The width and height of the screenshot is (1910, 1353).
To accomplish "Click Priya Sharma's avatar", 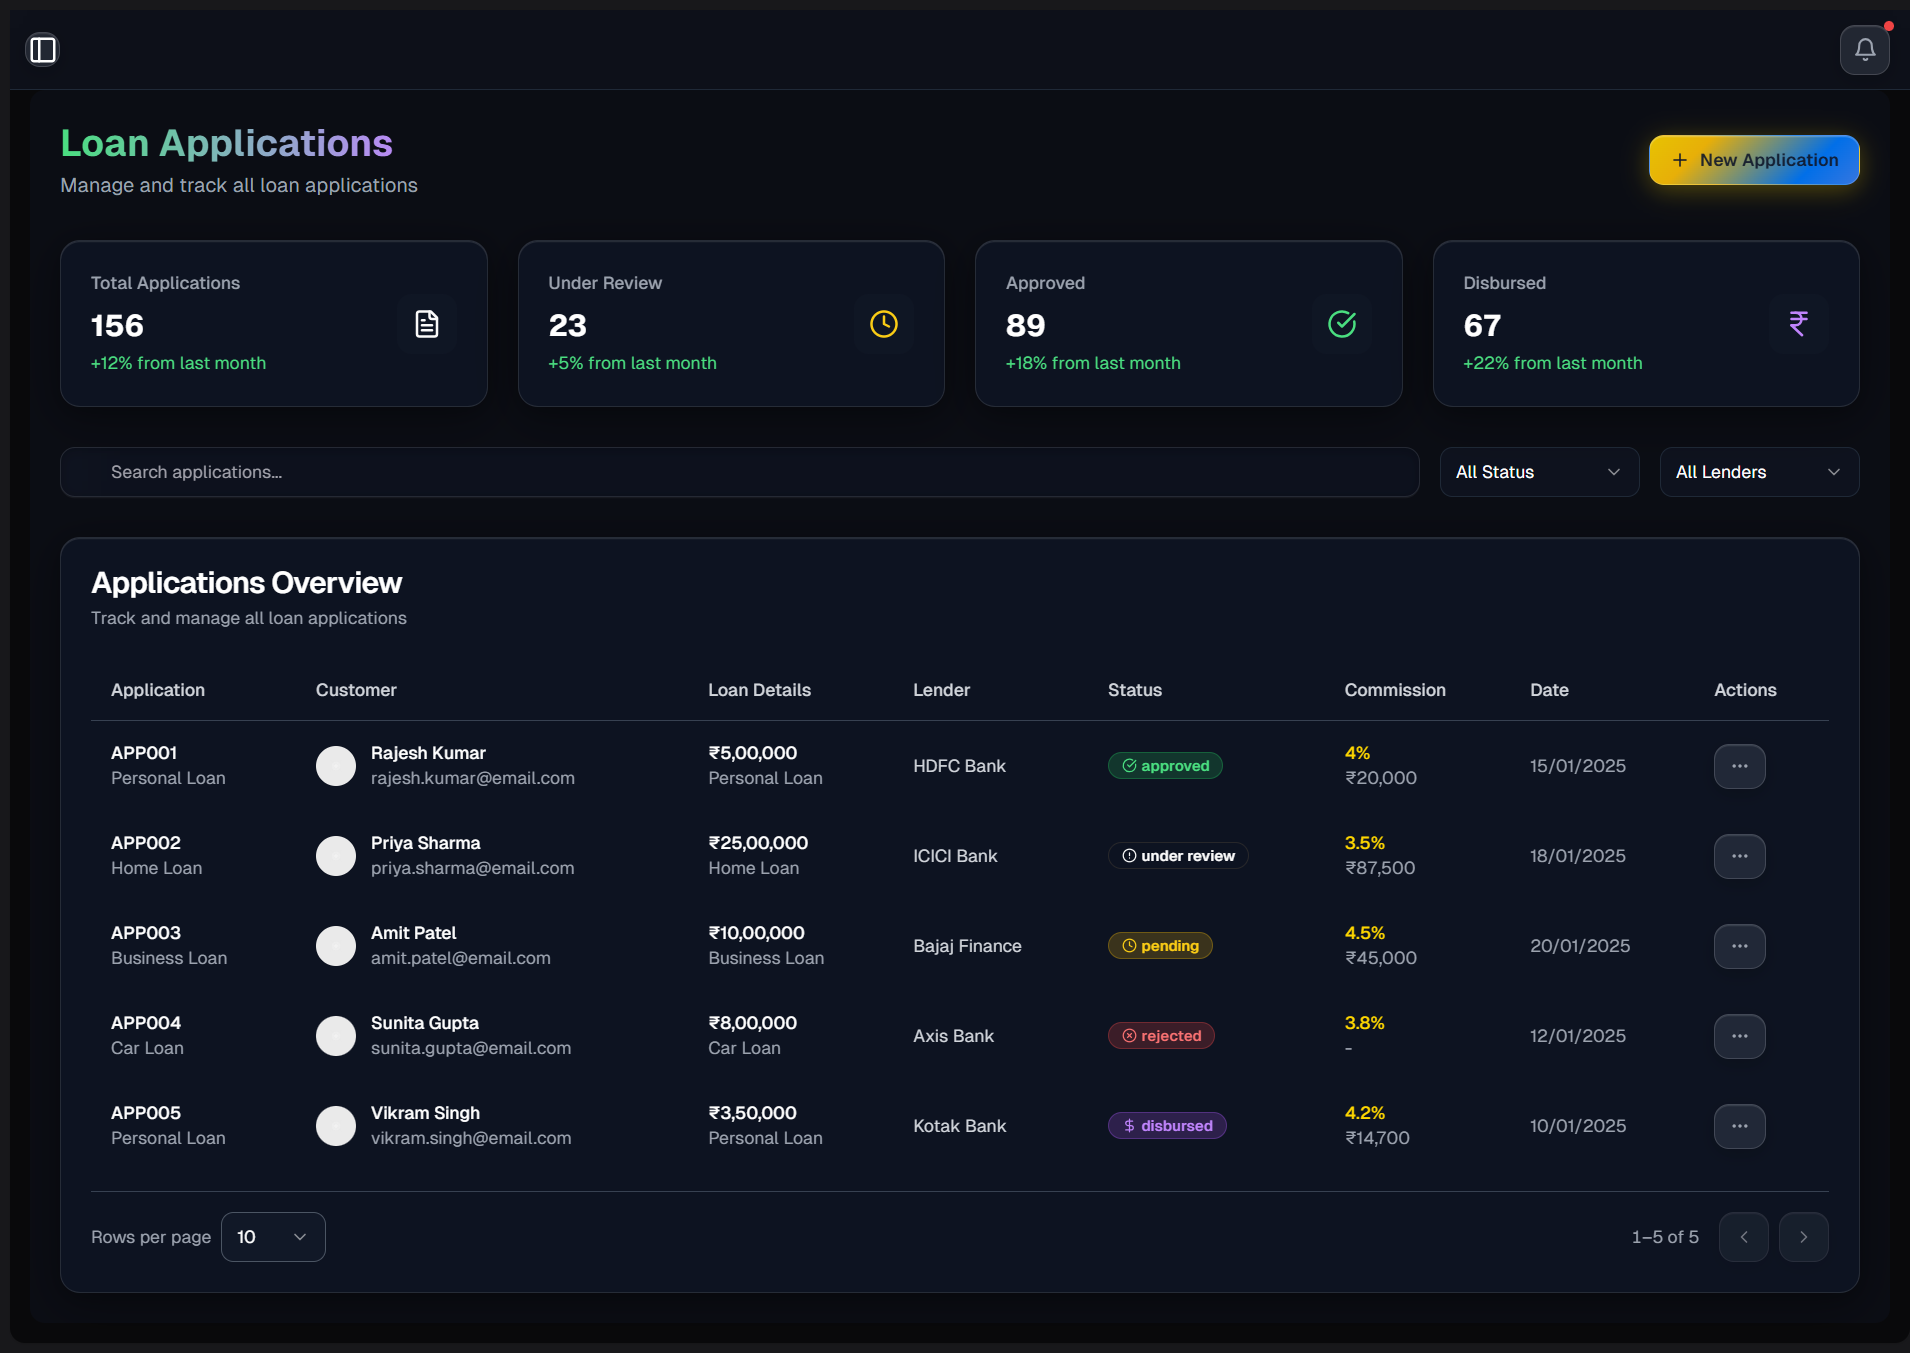I will [x=336, y=856].
